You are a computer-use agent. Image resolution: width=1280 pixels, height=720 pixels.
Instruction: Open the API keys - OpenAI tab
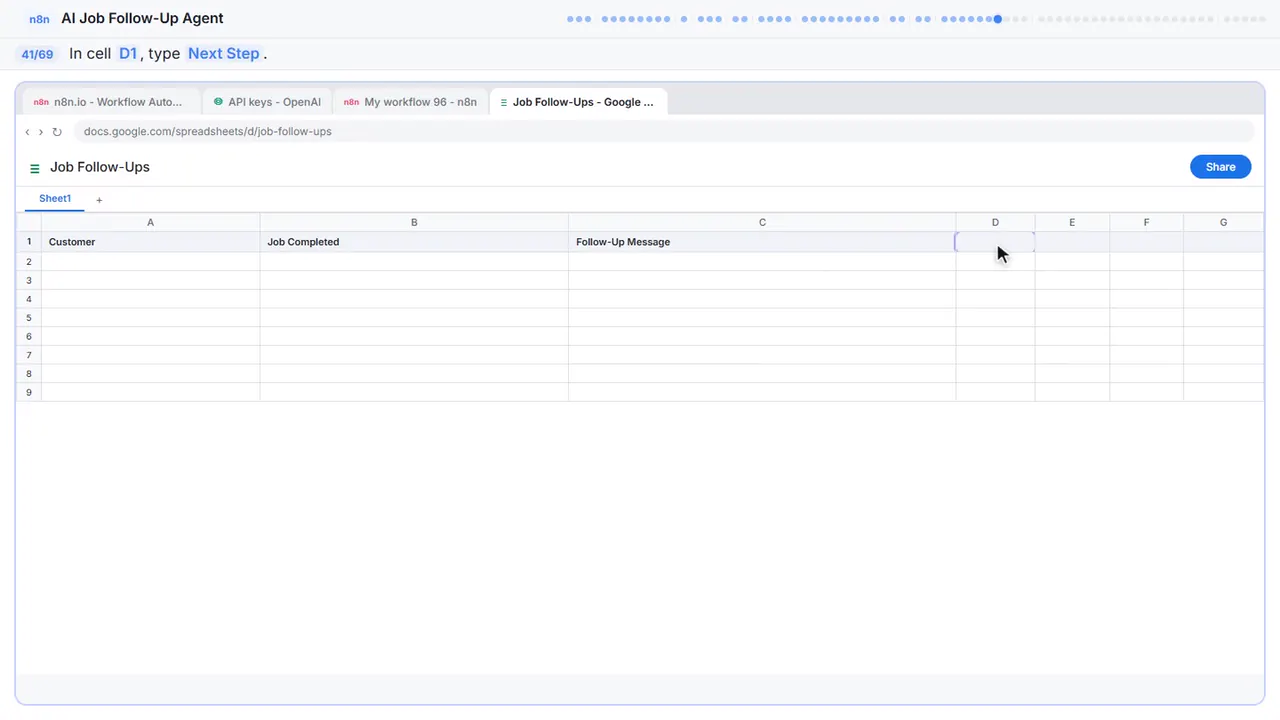click(267, 102)
